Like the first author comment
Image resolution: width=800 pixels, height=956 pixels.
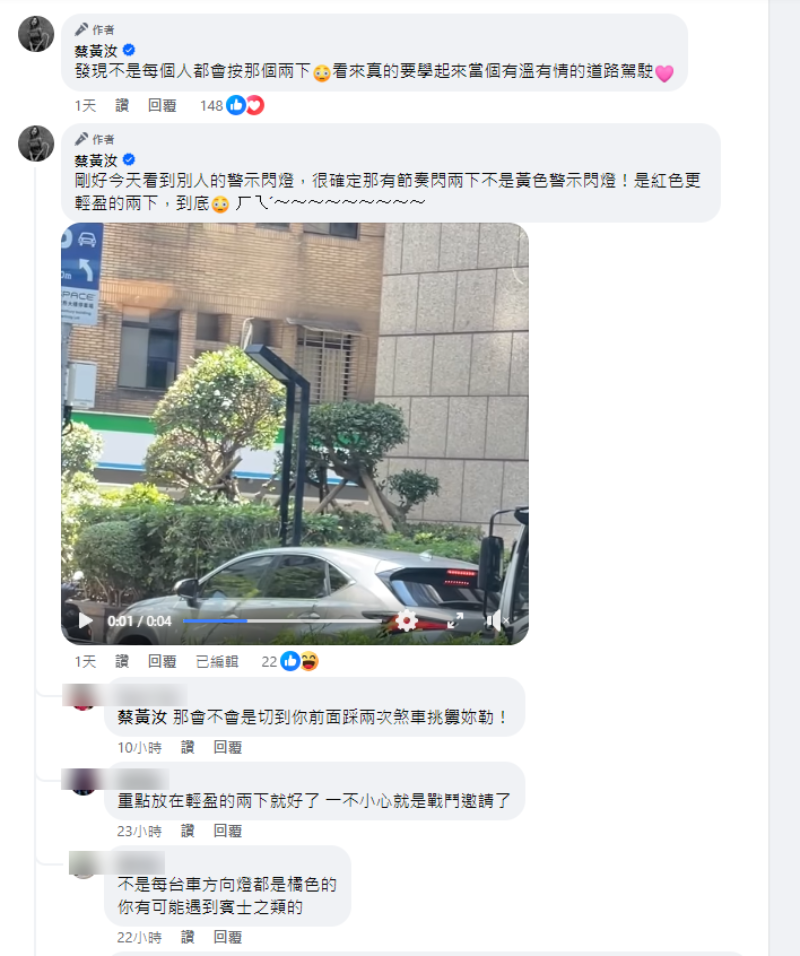pyautogui.click(x=122, y=105)
